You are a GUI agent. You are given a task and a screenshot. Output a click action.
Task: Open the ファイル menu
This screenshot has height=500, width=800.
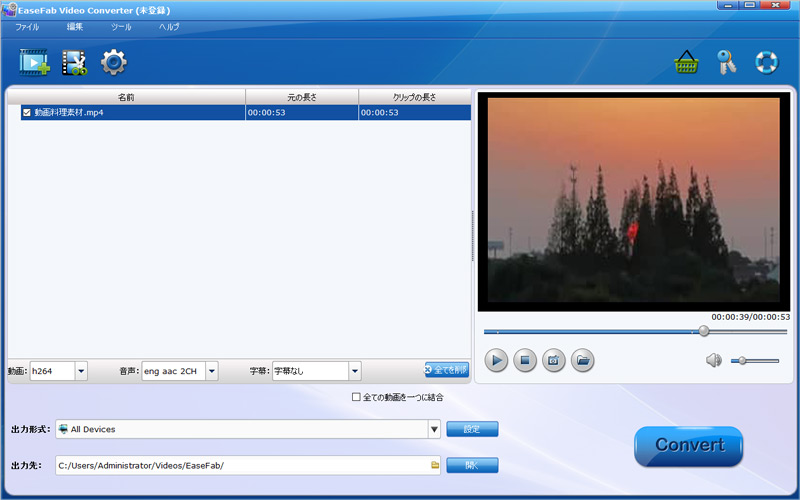pyautogui.click(x=27, y=27)
